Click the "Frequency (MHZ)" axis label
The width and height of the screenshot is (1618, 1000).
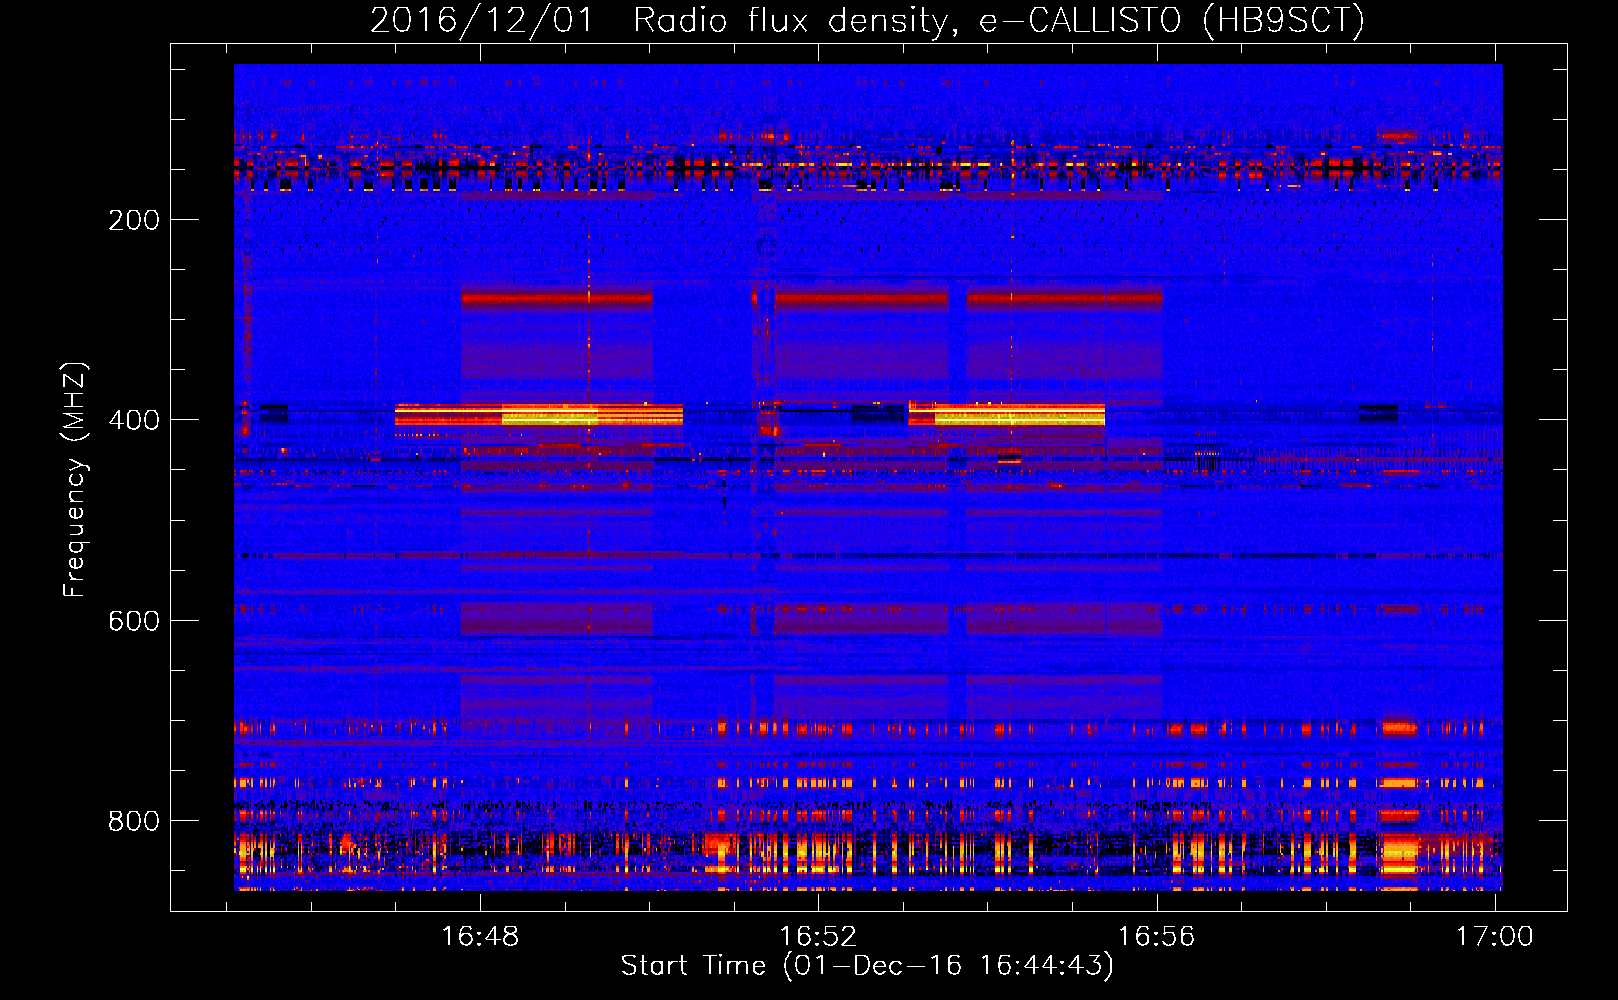[75, 480]
